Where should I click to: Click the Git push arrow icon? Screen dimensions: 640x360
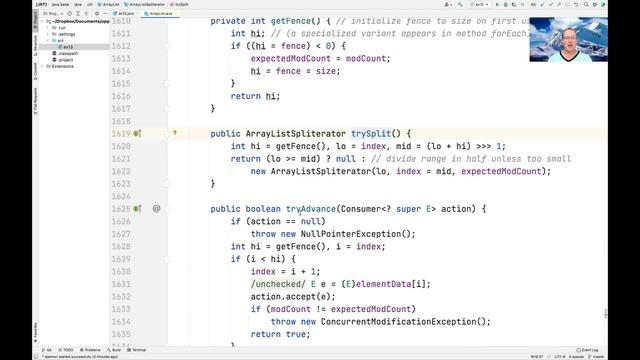(559, 4)
